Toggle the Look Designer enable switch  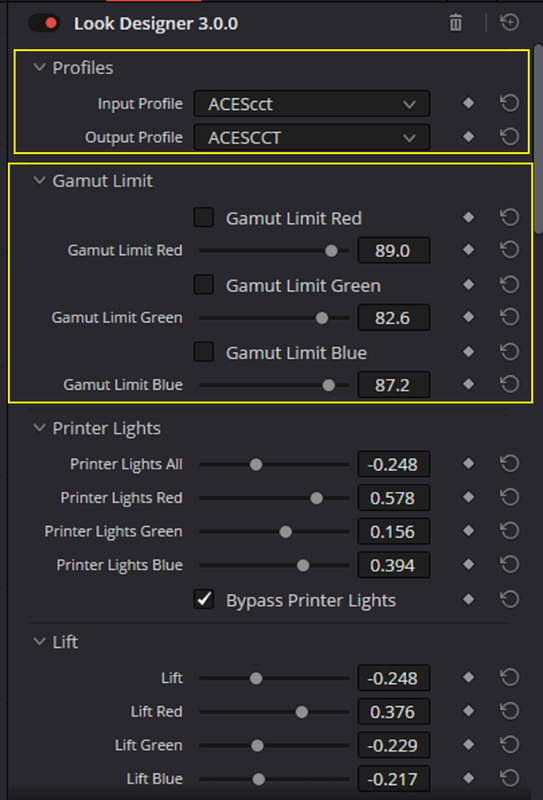[44, 23]
